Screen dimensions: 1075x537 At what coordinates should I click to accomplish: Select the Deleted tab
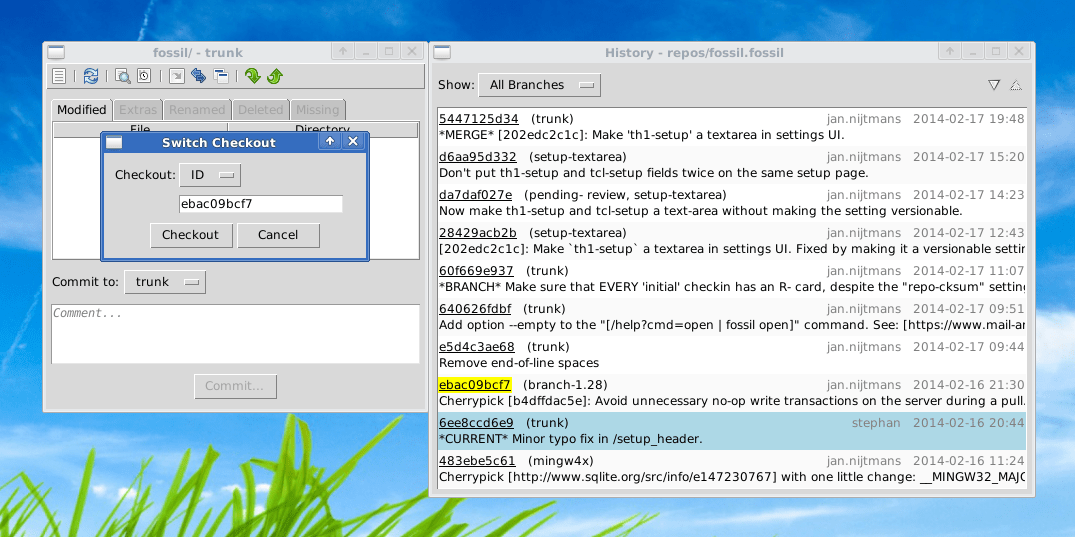click(260, 110)
